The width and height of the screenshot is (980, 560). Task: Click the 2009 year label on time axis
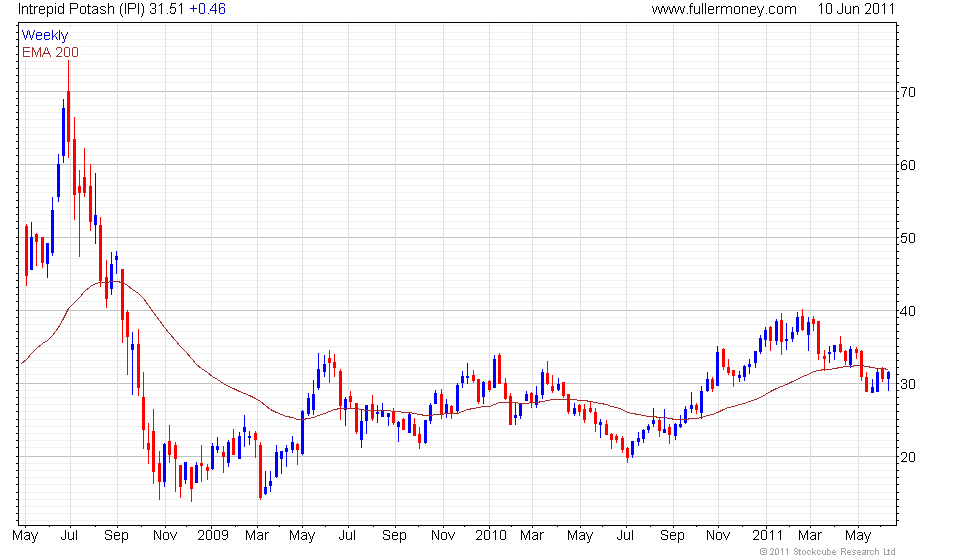[x=212, y=536]
